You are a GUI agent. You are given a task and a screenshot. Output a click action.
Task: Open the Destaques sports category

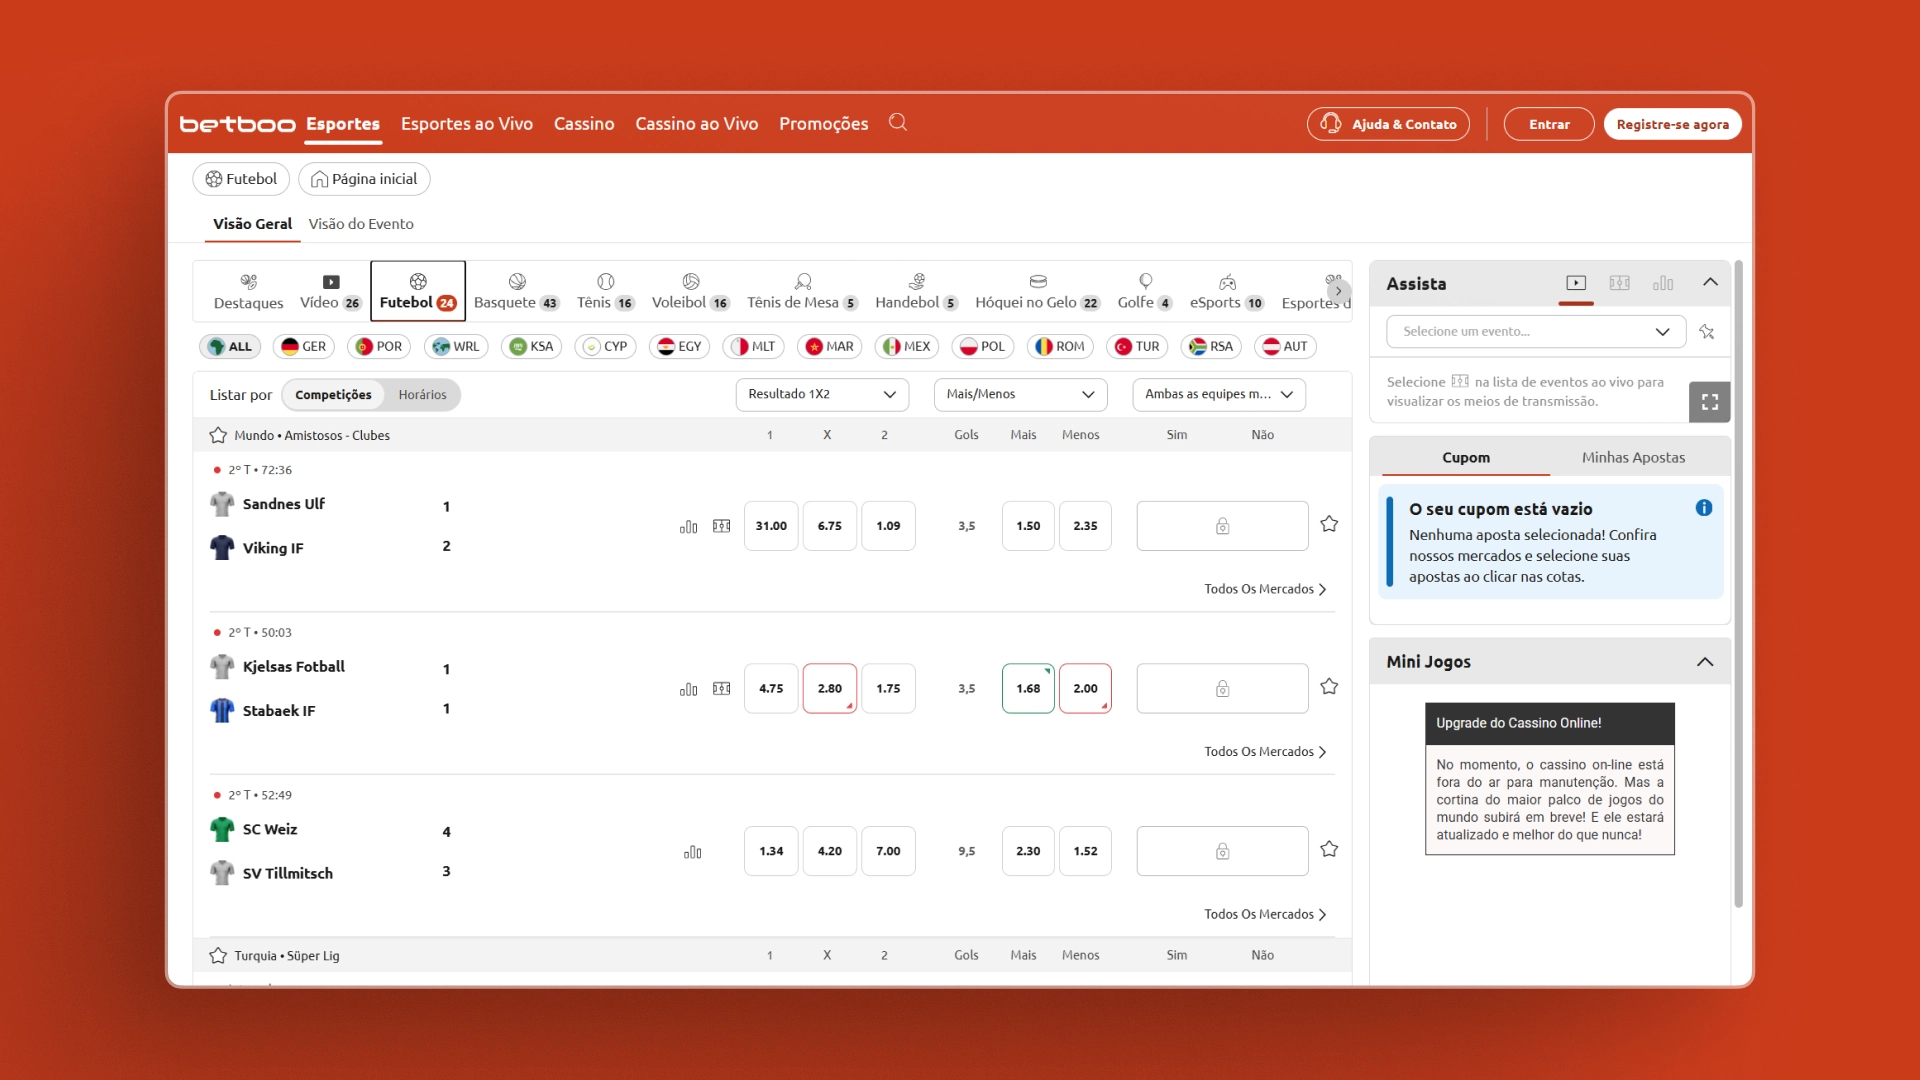coord(248,291)
